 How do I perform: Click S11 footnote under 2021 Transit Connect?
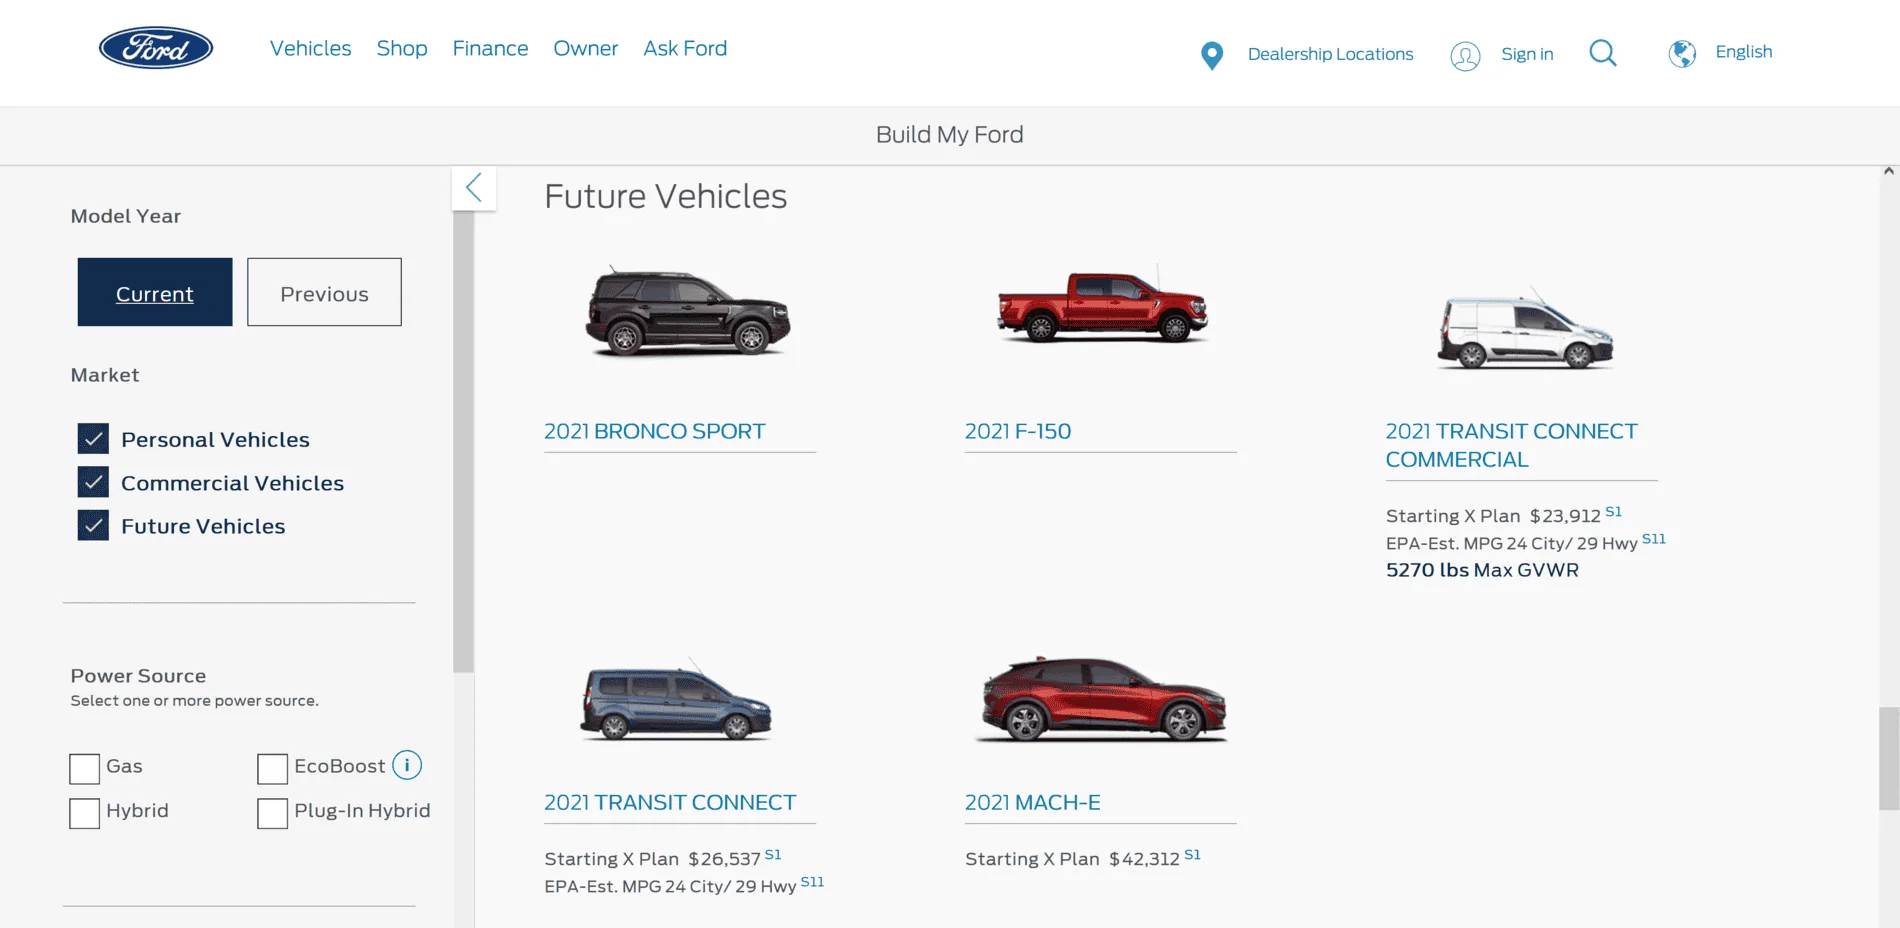pos(812,882)
